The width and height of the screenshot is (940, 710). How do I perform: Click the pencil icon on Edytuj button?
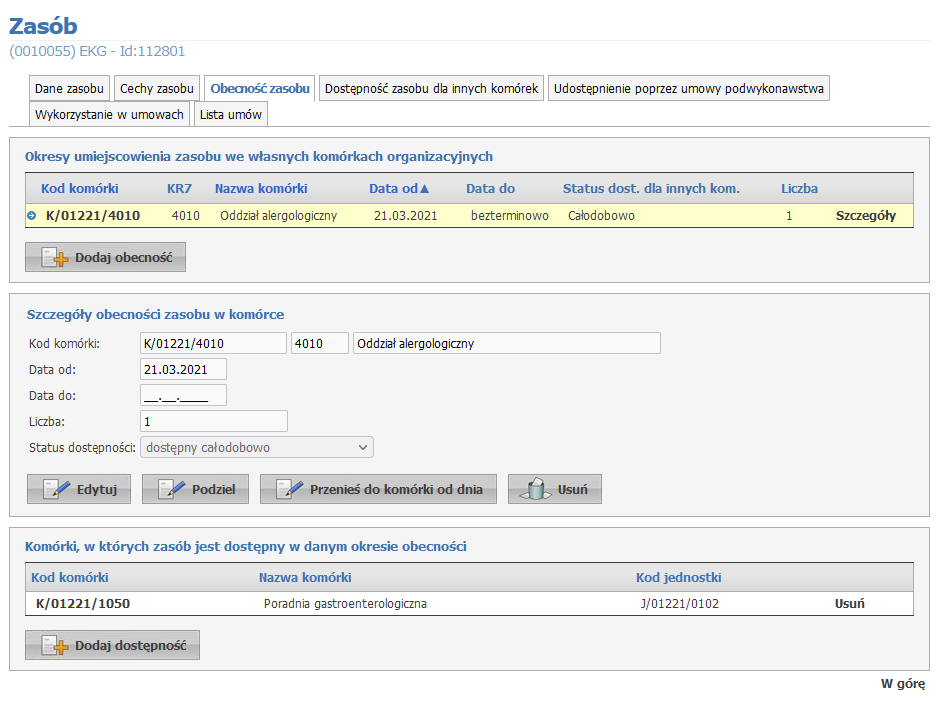click(x=56, y=490)
